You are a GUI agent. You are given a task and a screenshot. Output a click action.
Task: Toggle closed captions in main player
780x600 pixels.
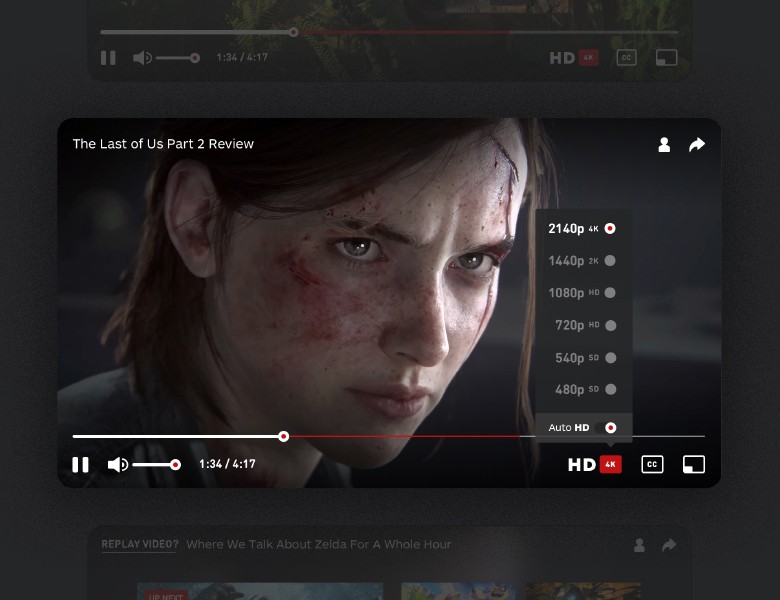coord(652,465)
